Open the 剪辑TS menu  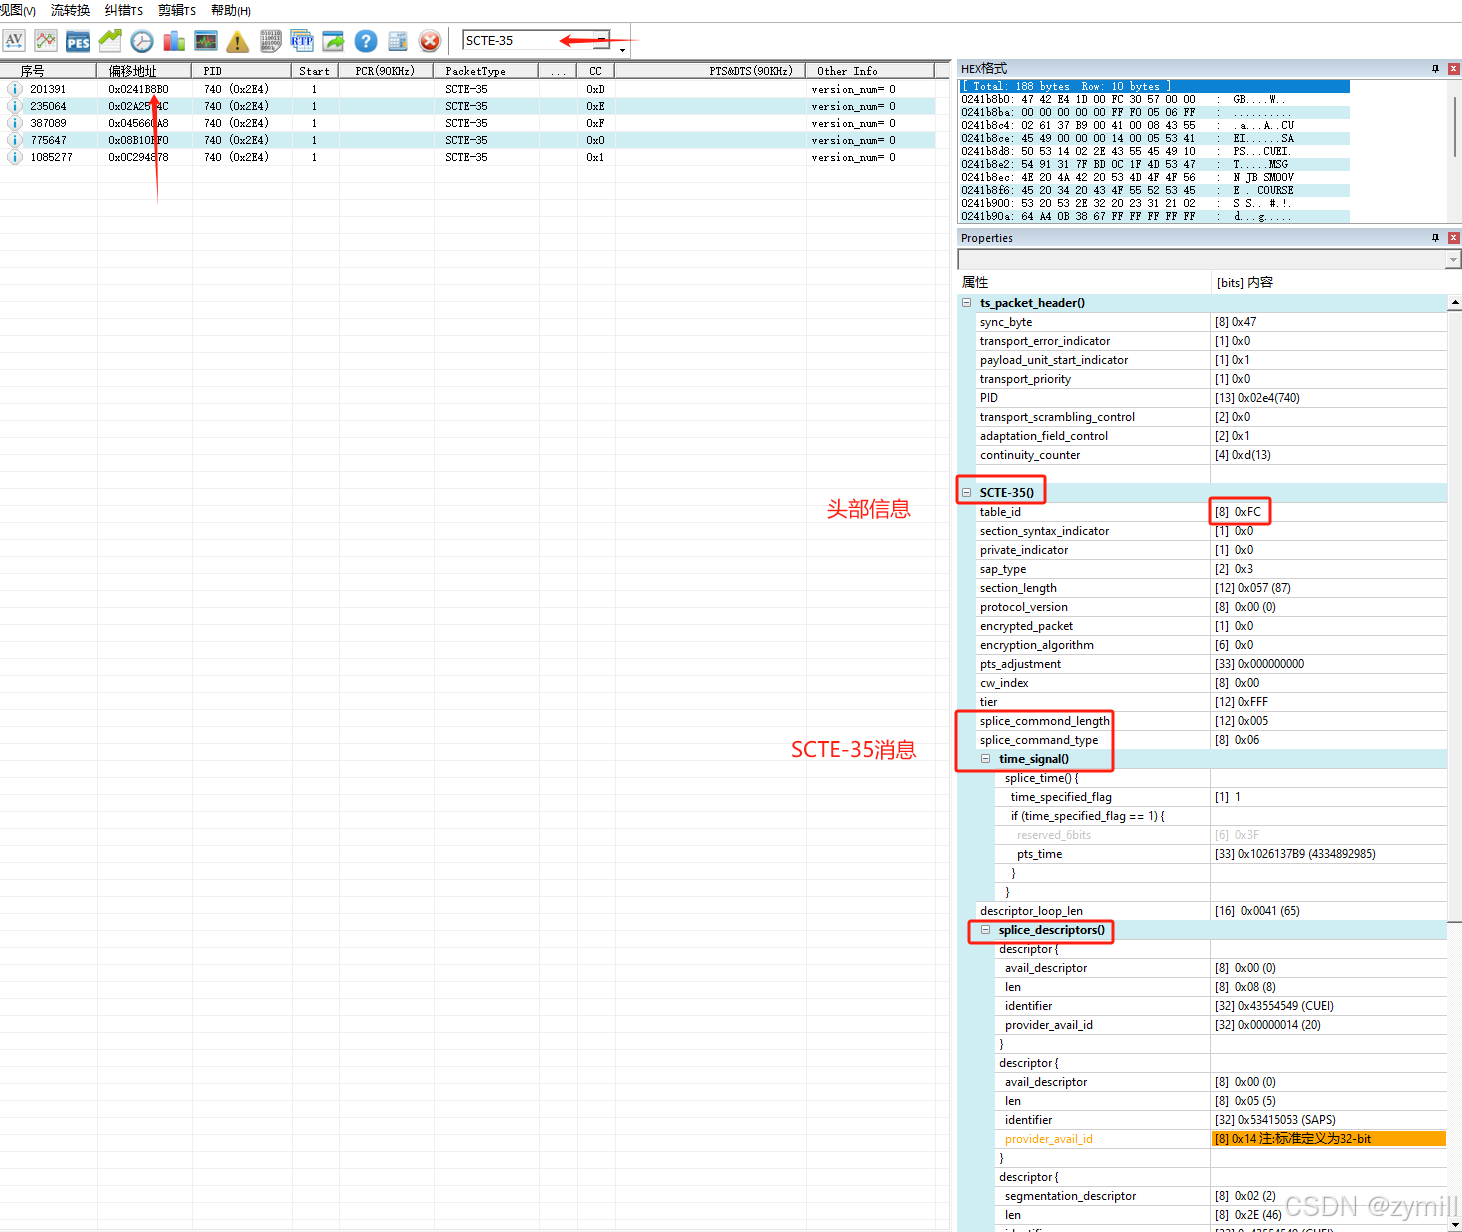(x=177, y=10)
